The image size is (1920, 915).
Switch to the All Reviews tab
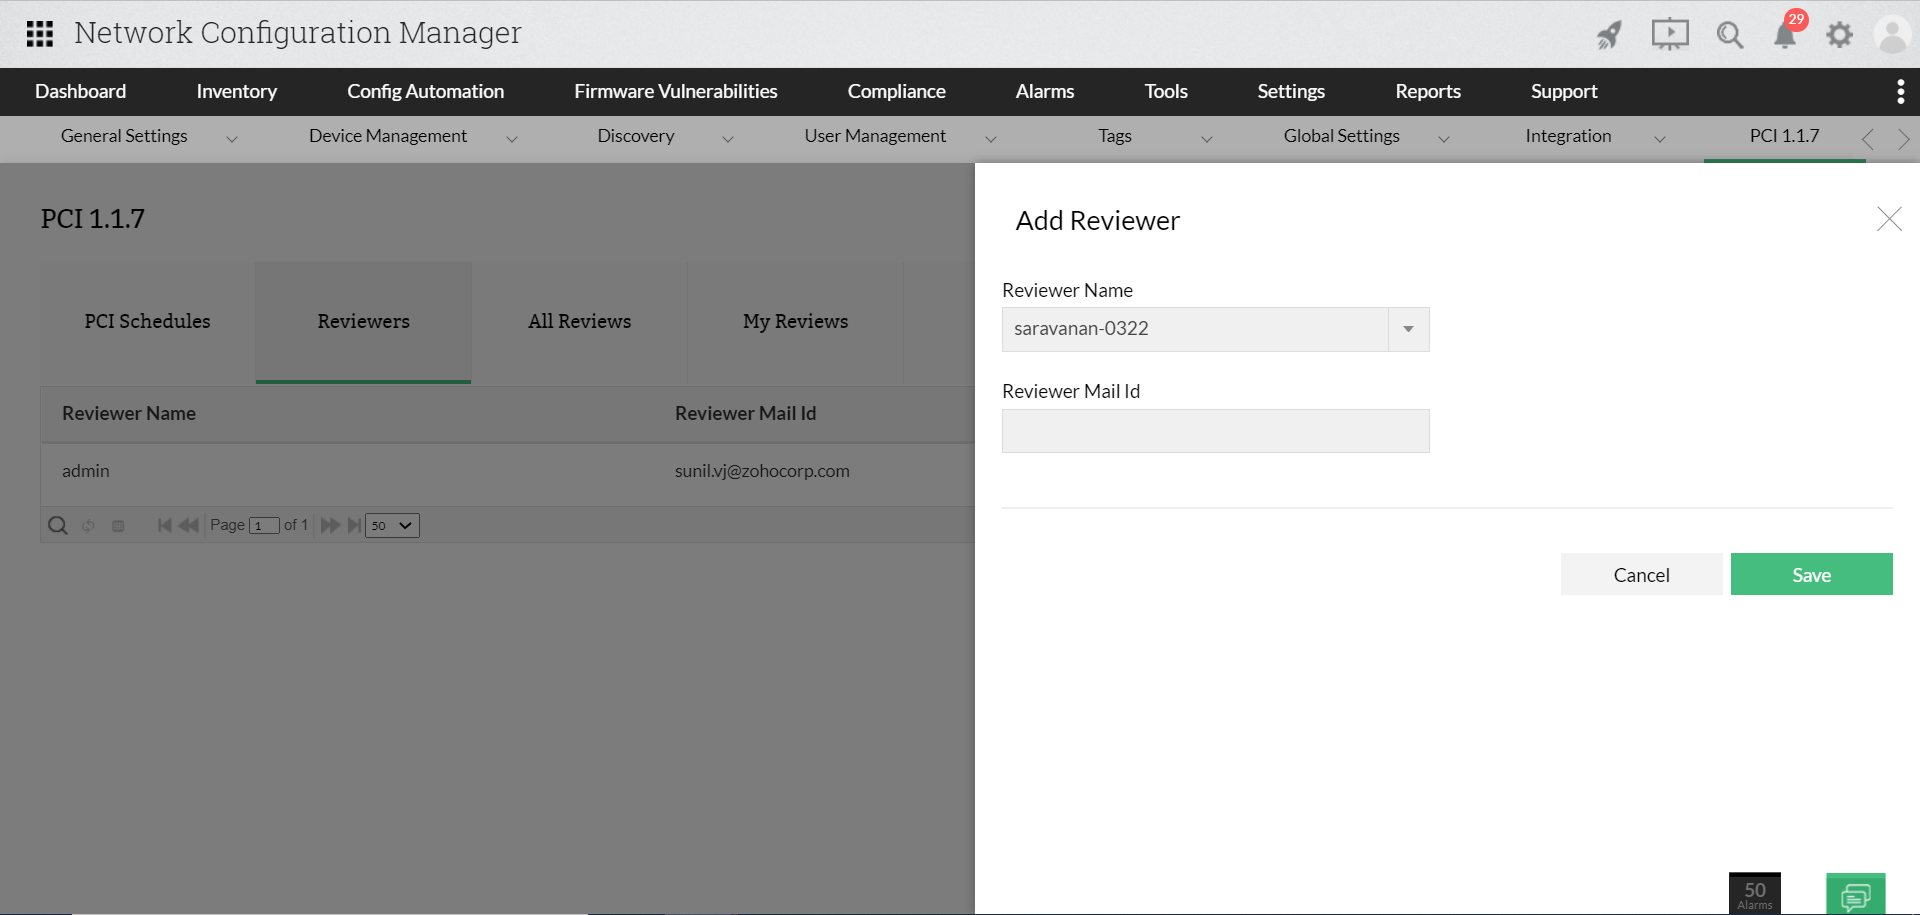(x=579, y=321)
